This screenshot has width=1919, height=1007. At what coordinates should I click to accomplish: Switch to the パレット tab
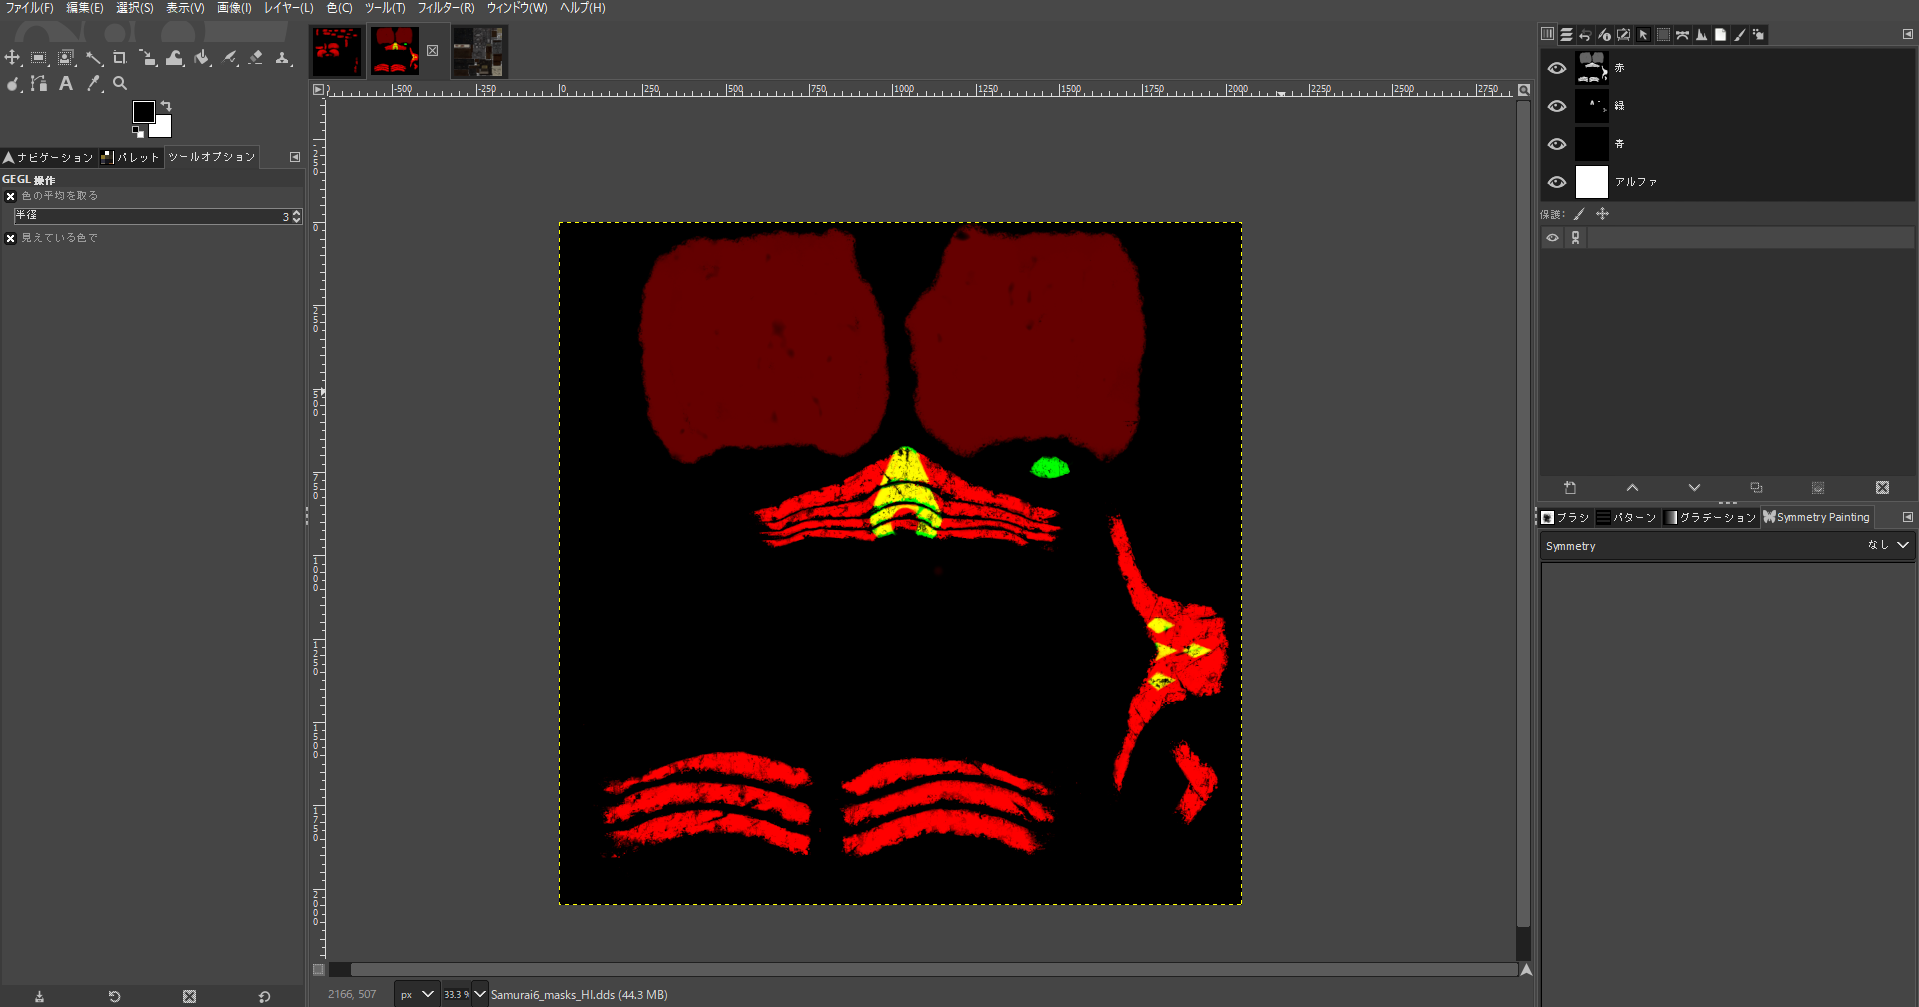coord(131,157)
